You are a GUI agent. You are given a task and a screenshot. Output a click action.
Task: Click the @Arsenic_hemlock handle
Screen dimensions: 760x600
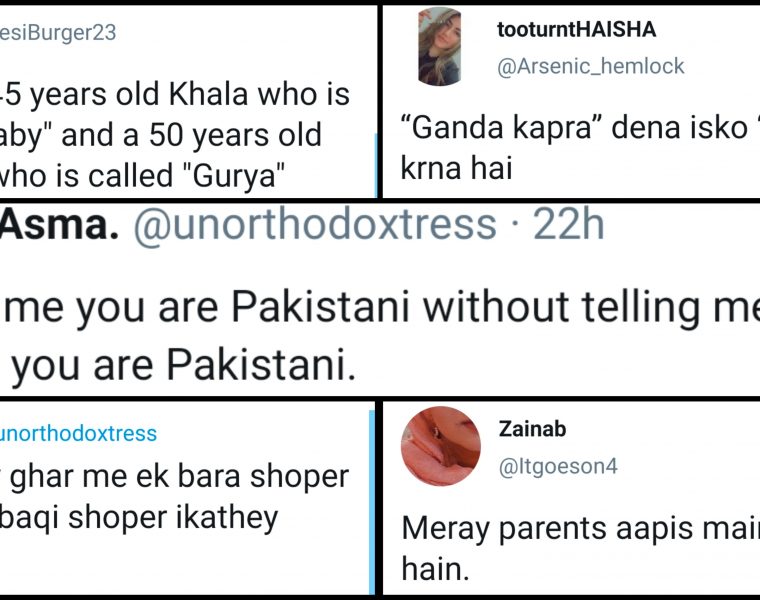[590, 66]
